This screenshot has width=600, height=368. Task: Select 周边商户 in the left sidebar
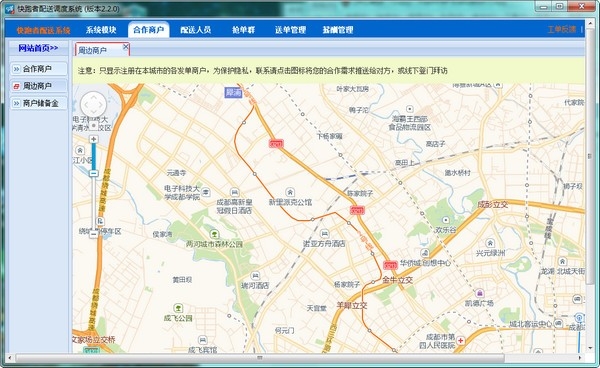pyautogui.click(x=38, y=86)
